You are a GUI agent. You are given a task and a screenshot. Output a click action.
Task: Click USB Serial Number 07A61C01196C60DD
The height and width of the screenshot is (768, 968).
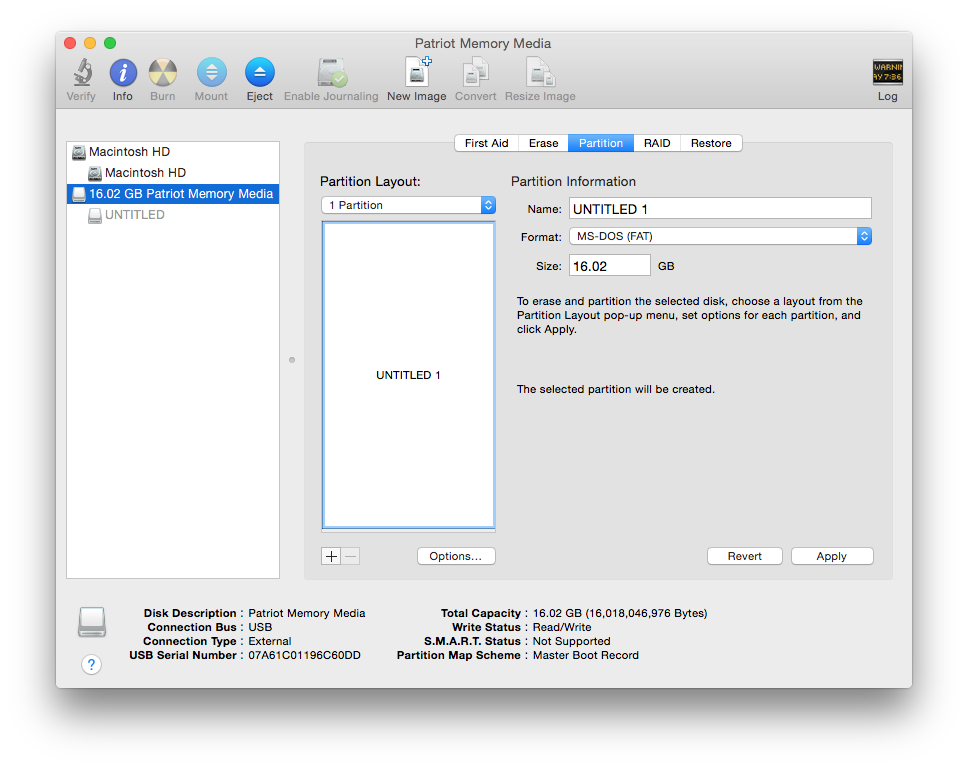click(304, 655)
